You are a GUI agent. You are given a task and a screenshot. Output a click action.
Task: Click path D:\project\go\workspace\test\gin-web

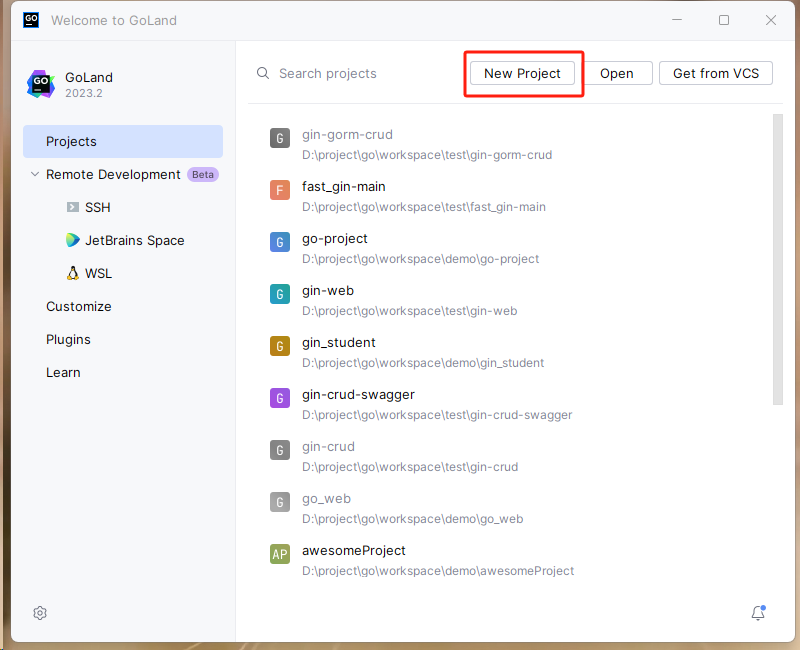pos(409,311)
